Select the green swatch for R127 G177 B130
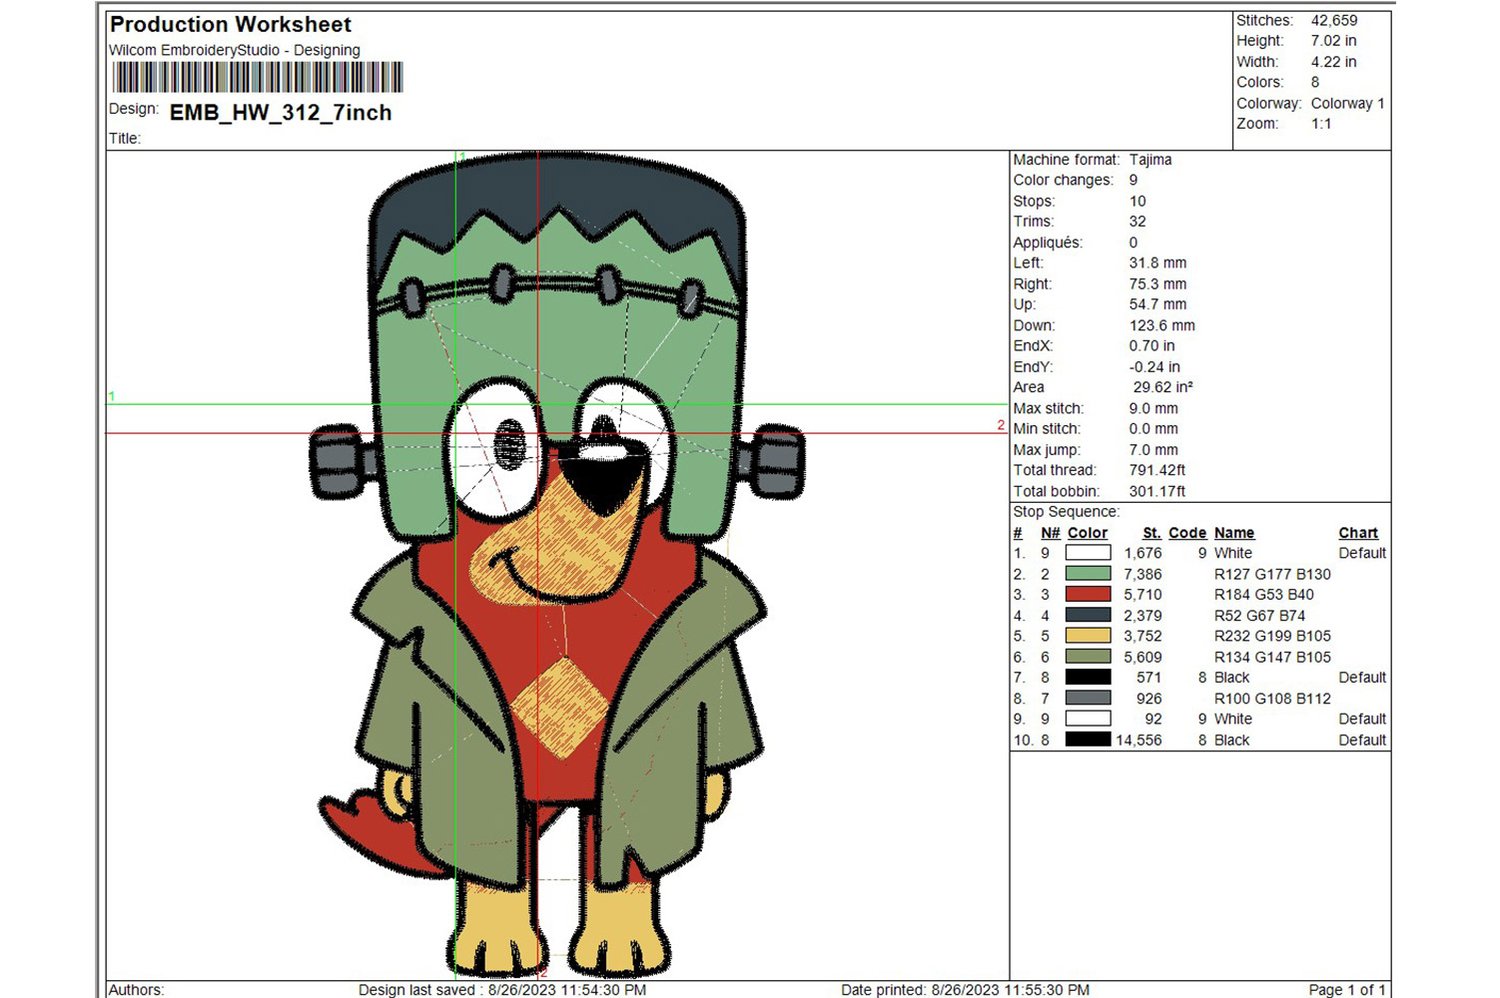Screen dimensions: 1500x998 (x=1088, y=574)
